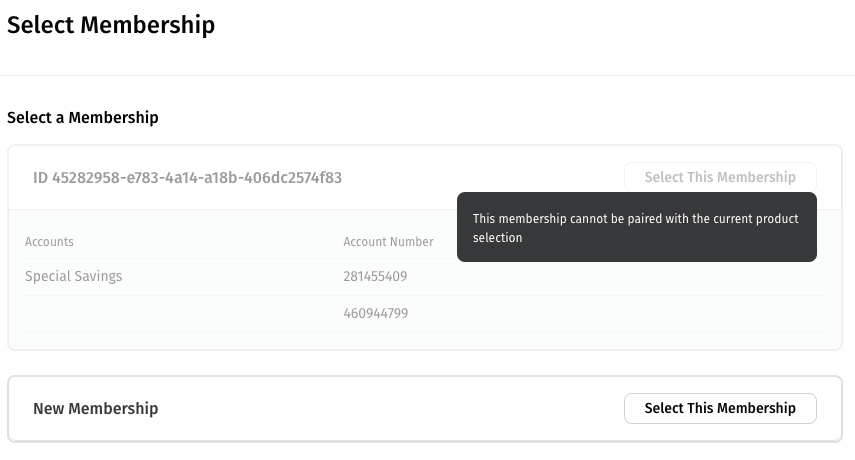The height and width of the screenshot is (460, 855).
Task: Select the New Membership option button
Action: point(720,408)
